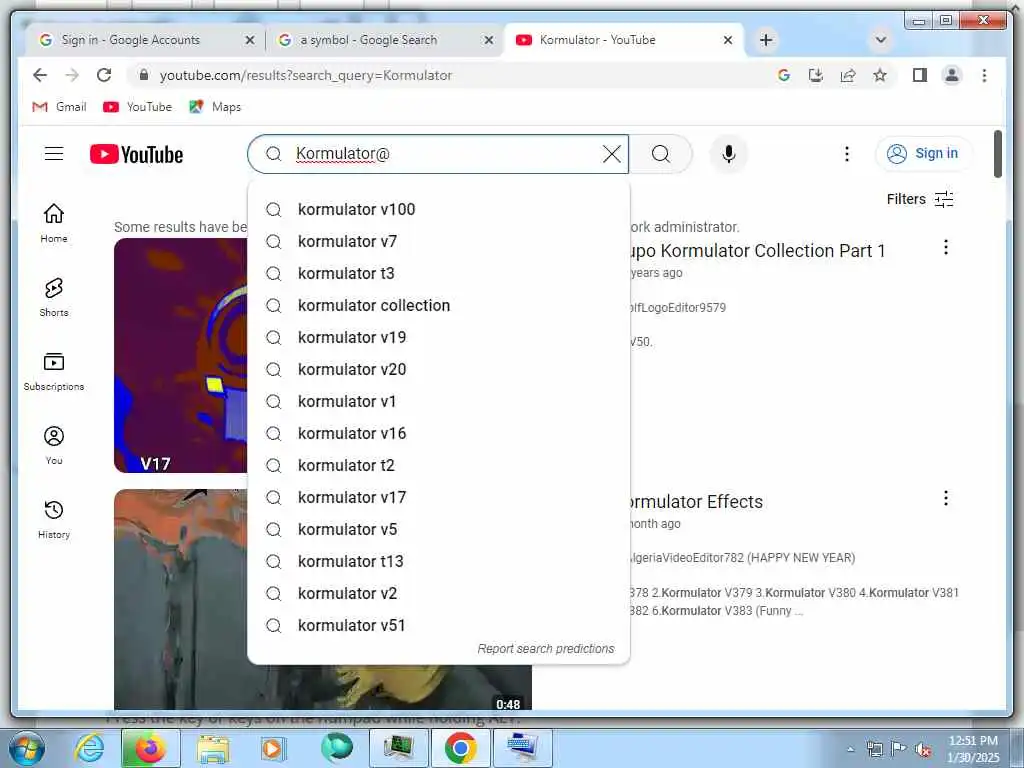Select suggestion kormulator v20
The height and width of the screenshot is (768, 1024).
coord(439,370)
